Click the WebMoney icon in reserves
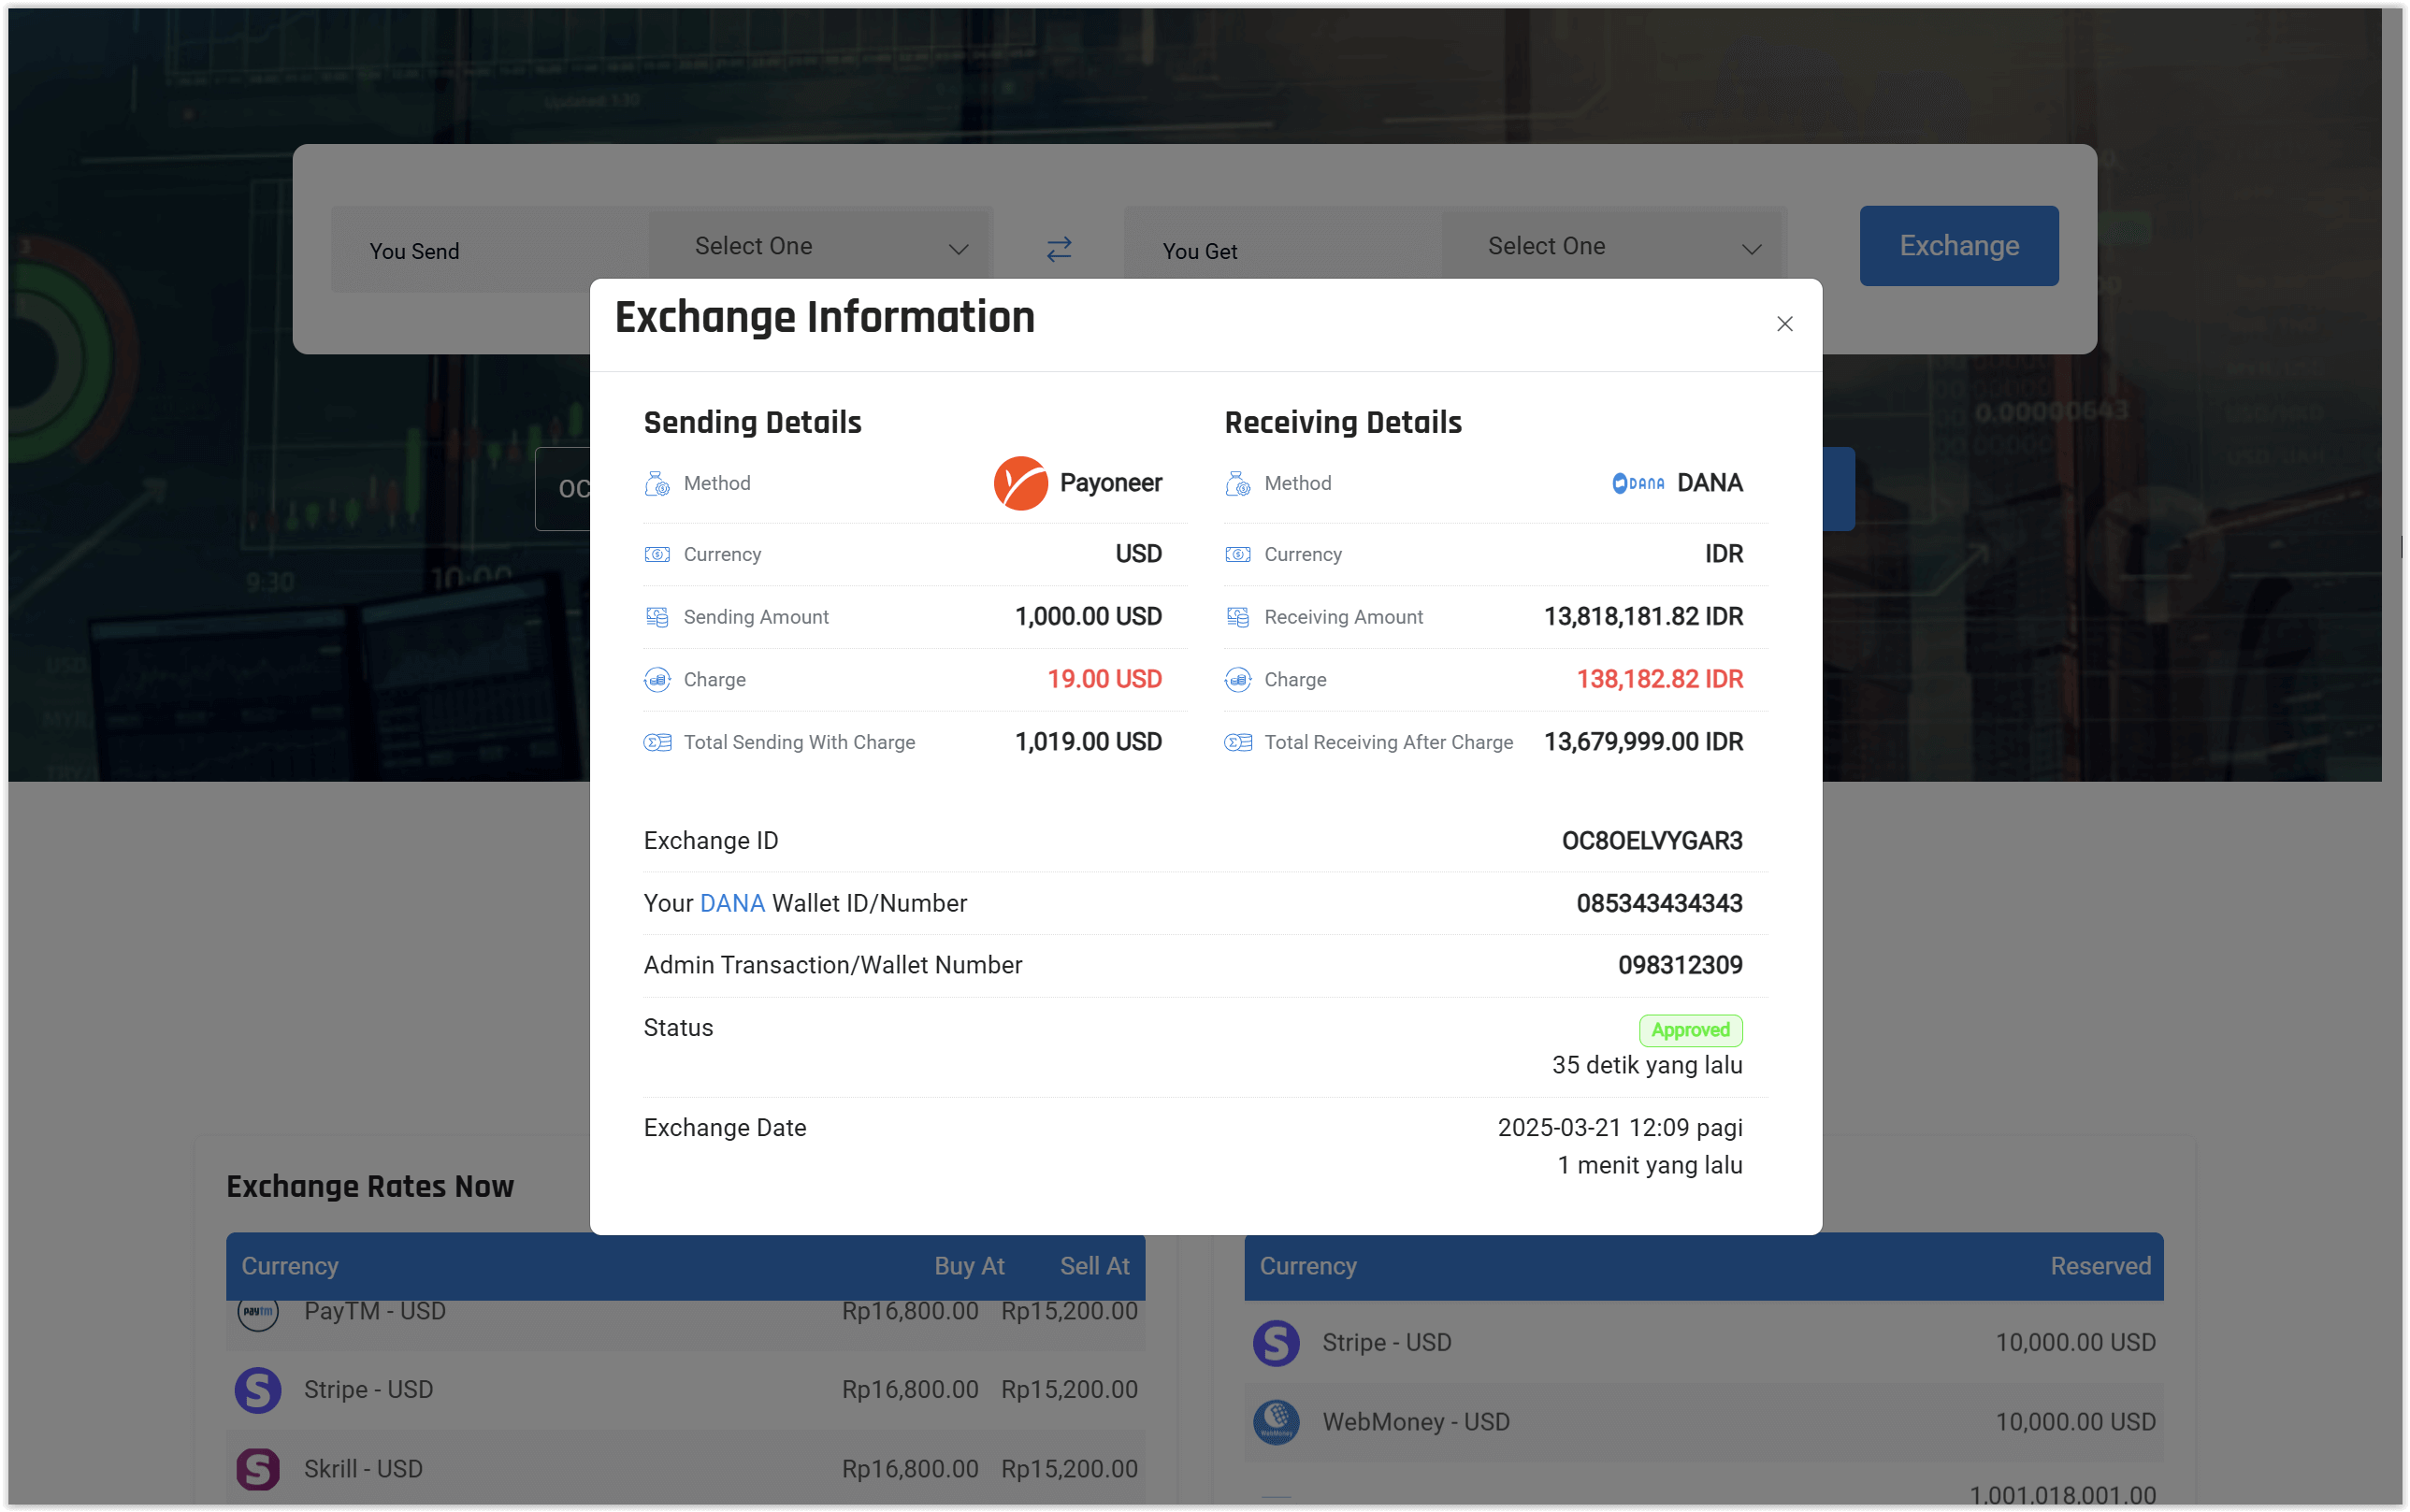2410x1512 pixels. (1276, 1422)
